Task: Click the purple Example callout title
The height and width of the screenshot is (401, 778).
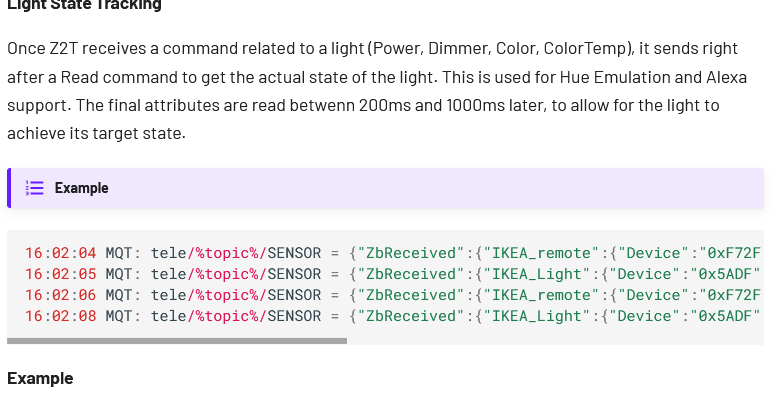Action: click(x=81, y=188)
